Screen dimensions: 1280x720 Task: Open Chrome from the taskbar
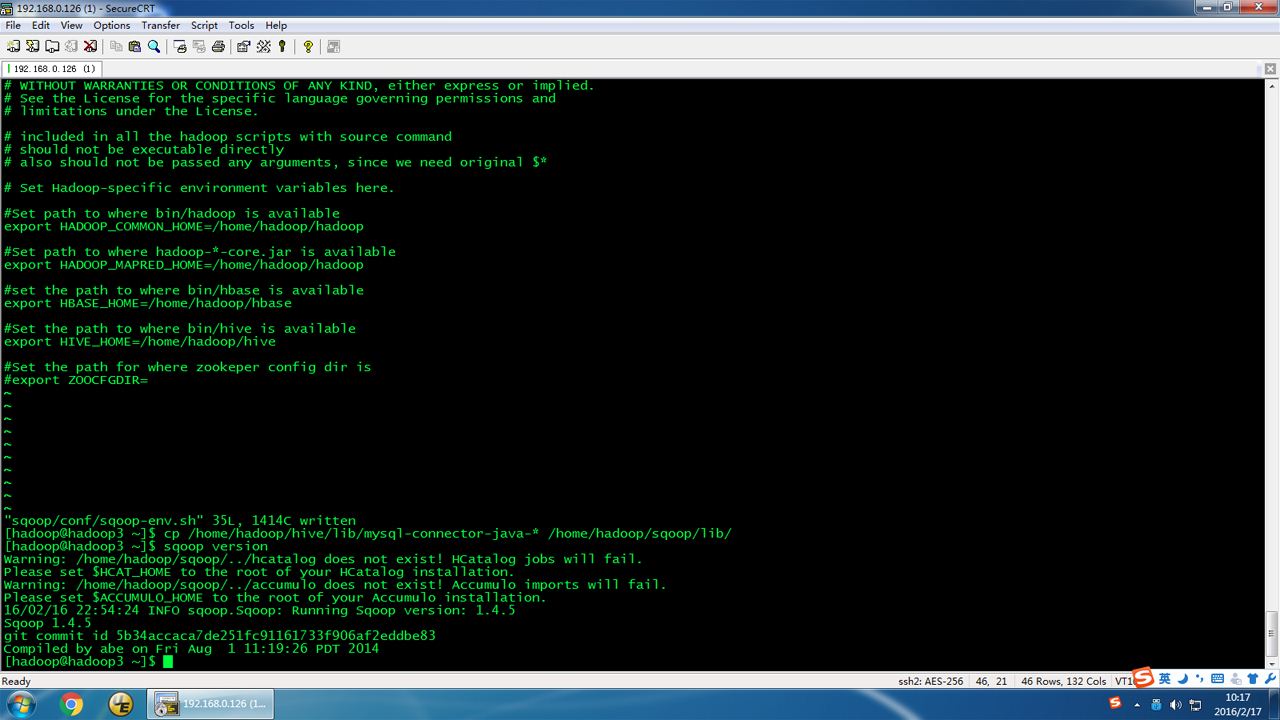(72, 704)
